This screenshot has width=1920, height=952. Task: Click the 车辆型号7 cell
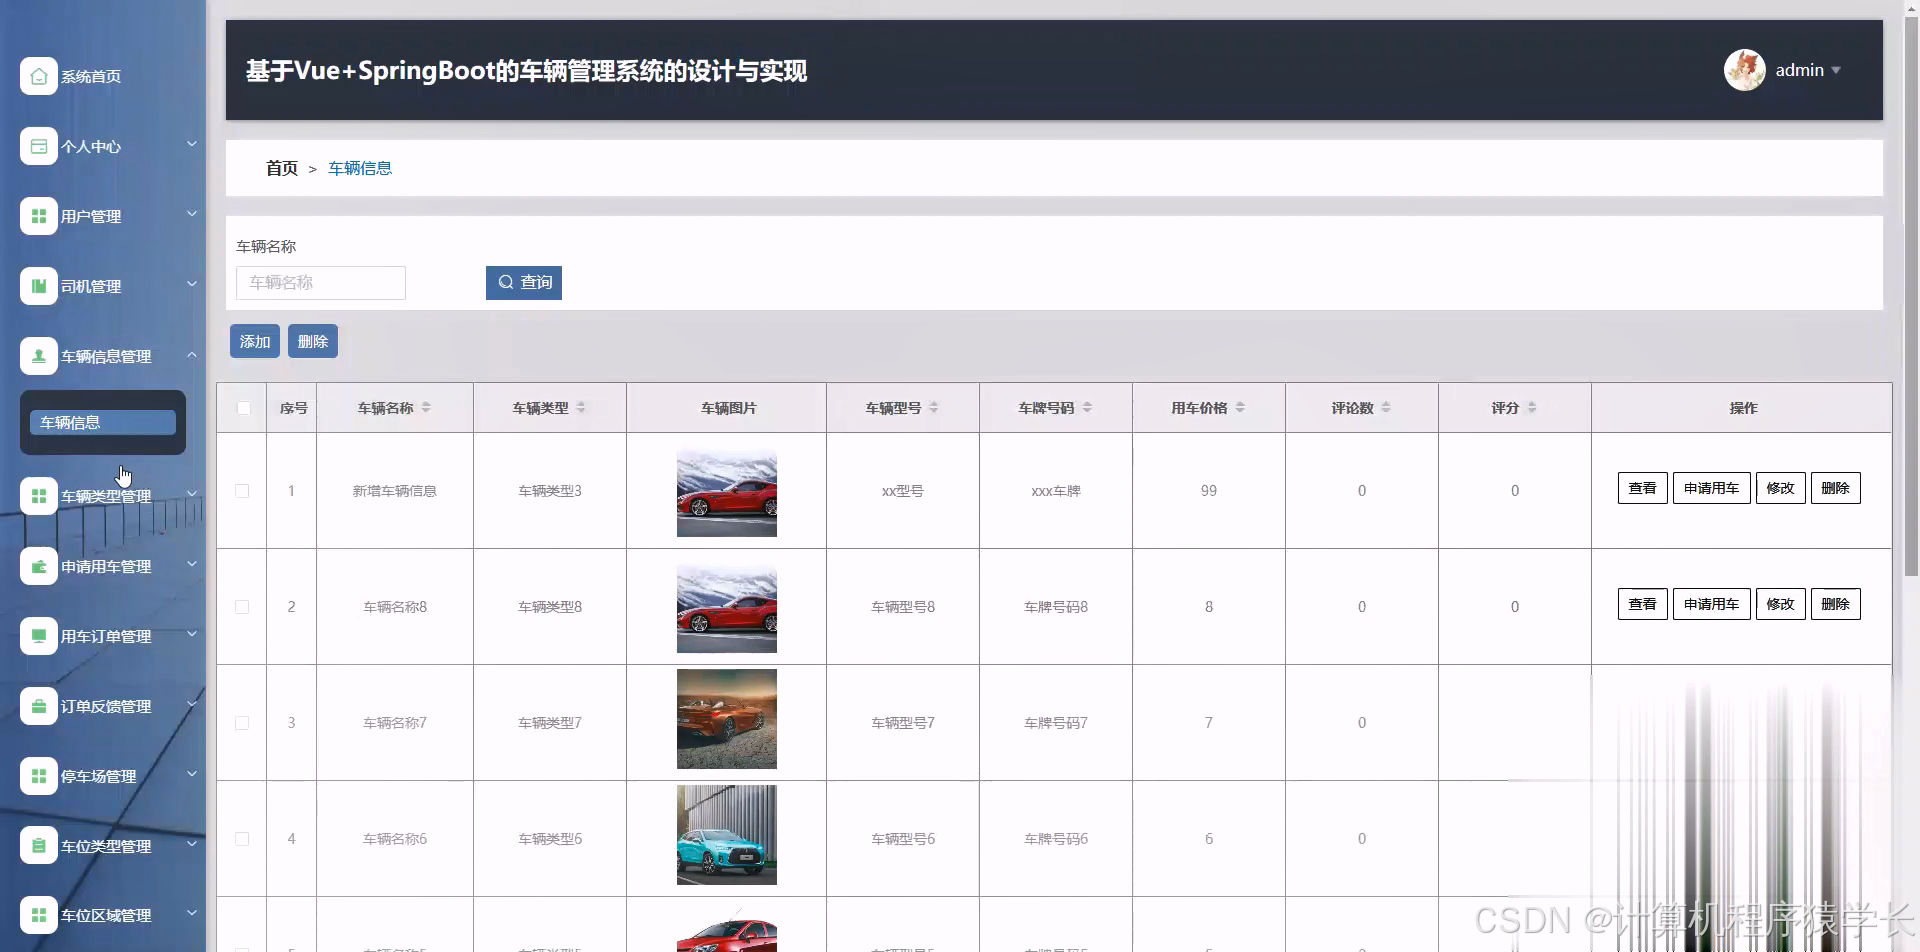[903, 723]
